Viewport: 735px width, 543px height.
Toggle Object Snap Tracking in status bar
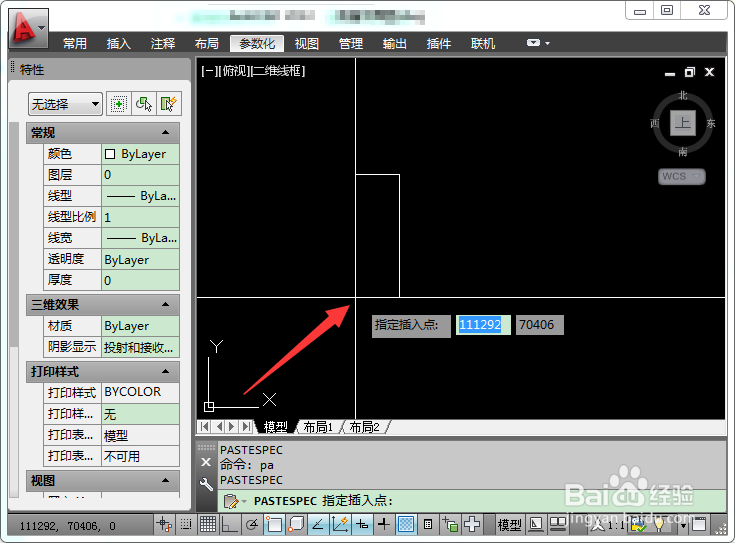318,524
